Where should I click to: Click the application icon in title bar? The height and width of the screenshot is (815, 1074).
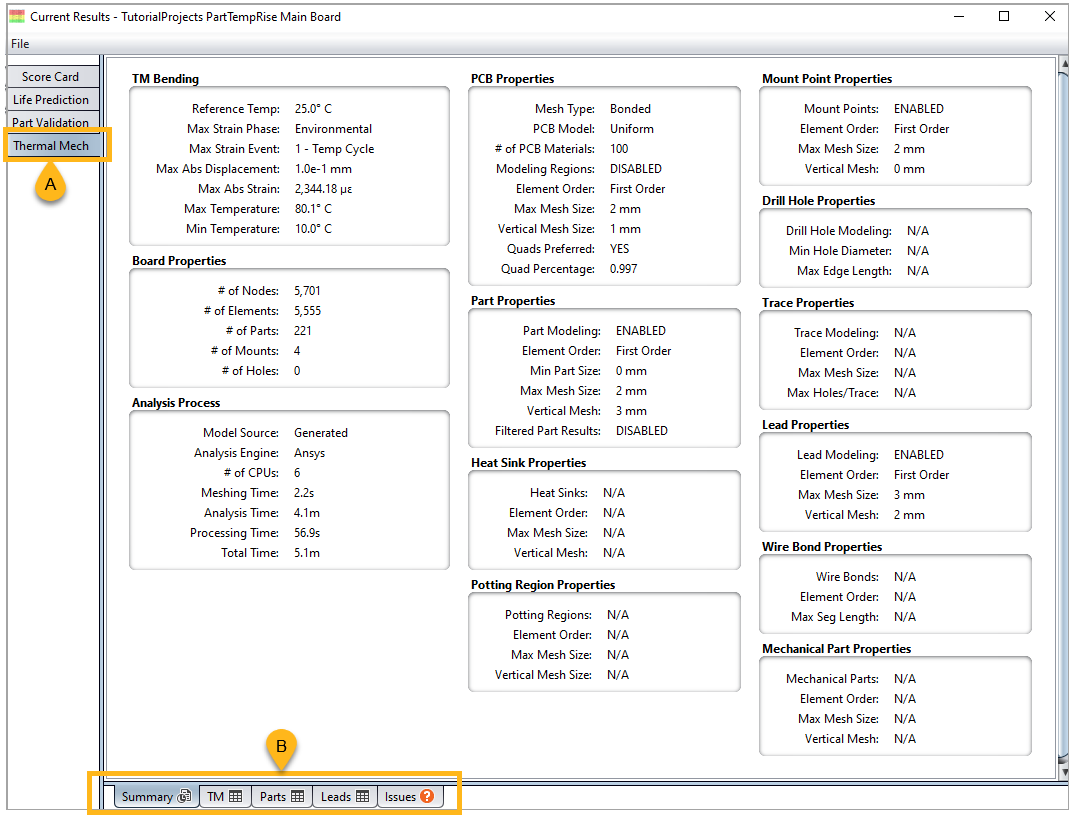coord(17,16)
